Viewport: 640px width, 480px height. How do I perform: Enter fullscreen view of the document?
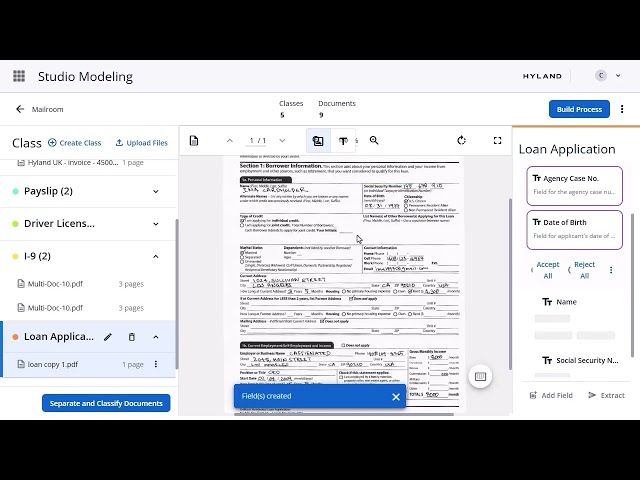(x=497, y=140)
